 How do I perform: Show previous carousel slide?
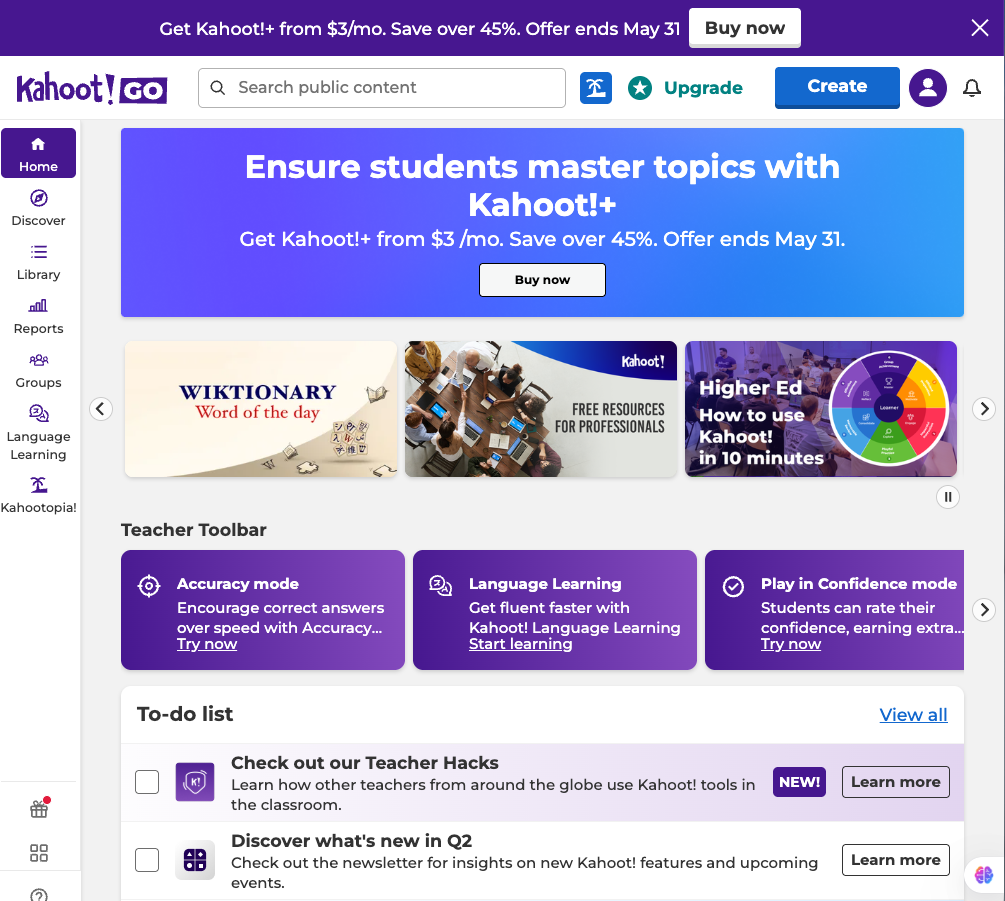click(101, 409)
